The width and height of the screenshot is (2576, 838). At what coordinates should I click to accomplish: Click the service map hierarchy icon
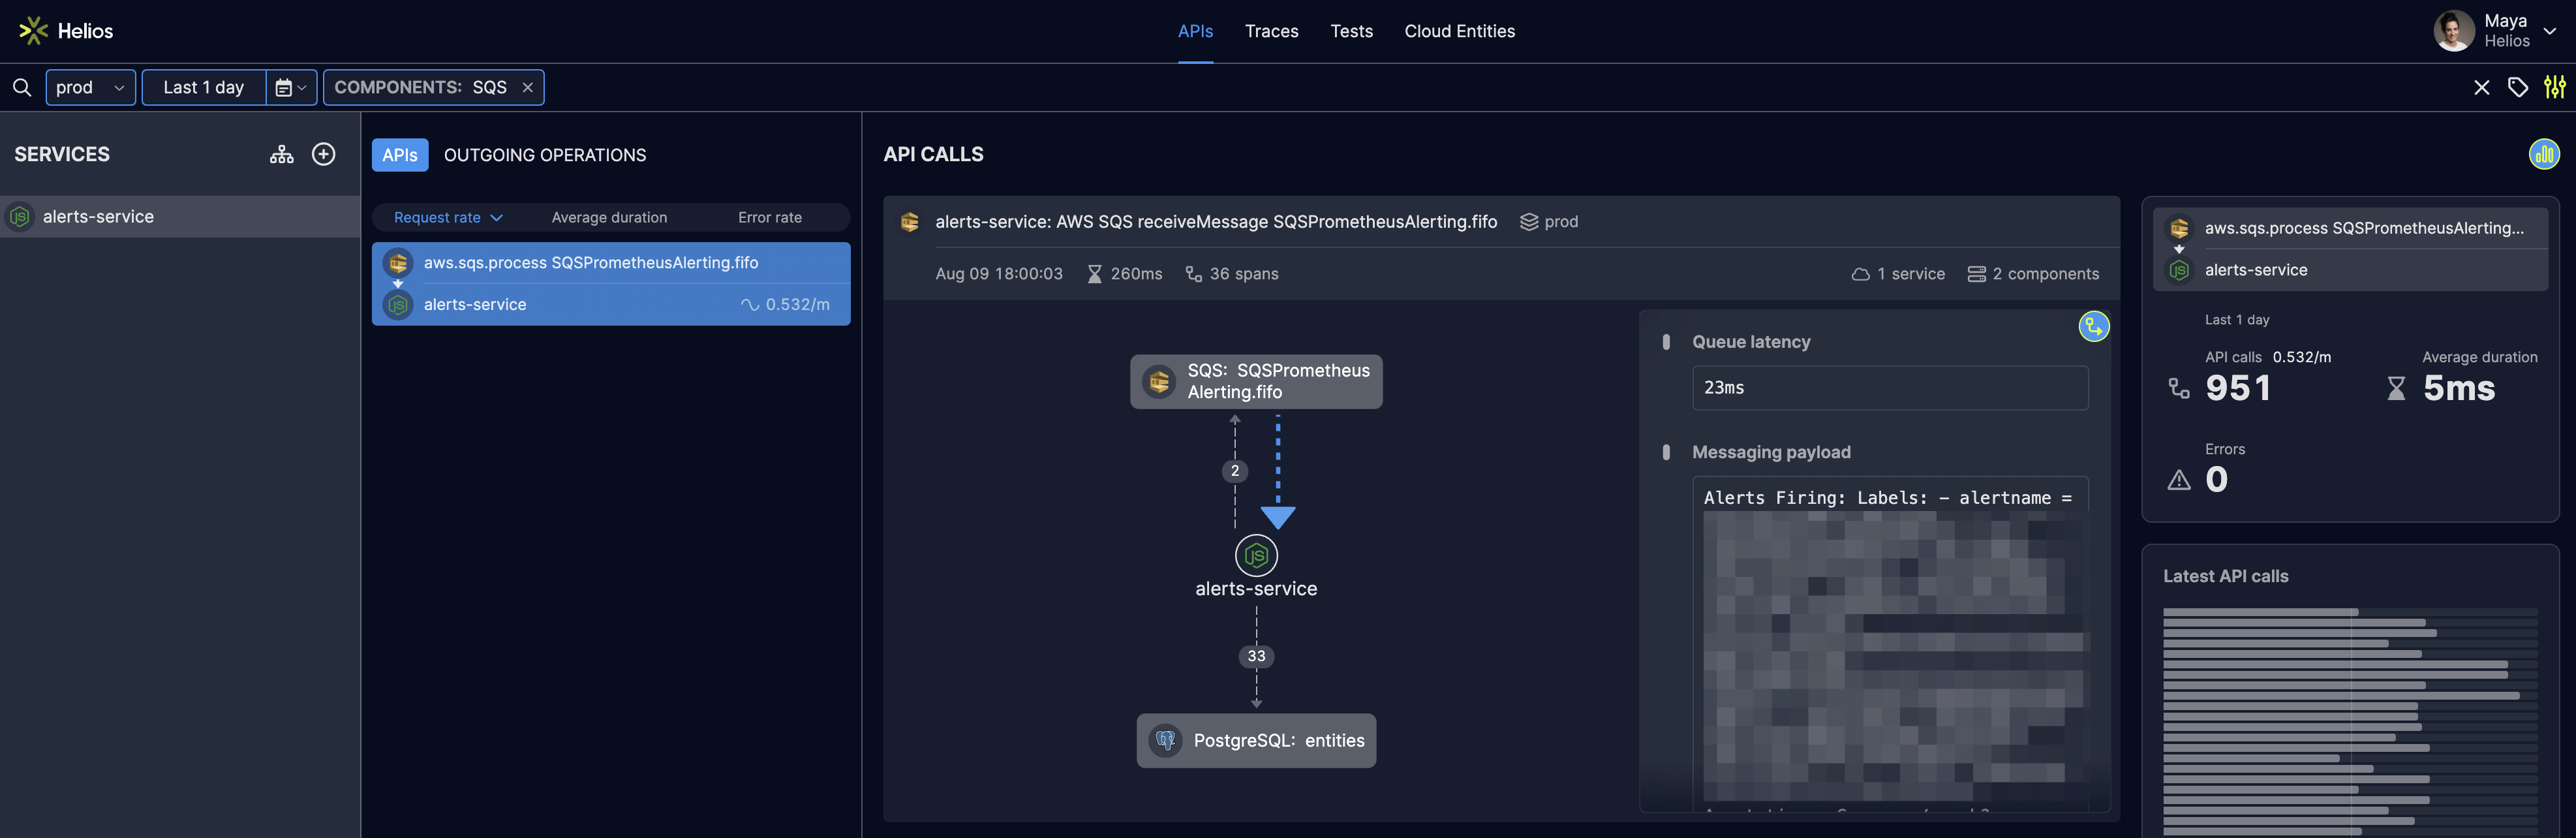click(x=282, y=155)
